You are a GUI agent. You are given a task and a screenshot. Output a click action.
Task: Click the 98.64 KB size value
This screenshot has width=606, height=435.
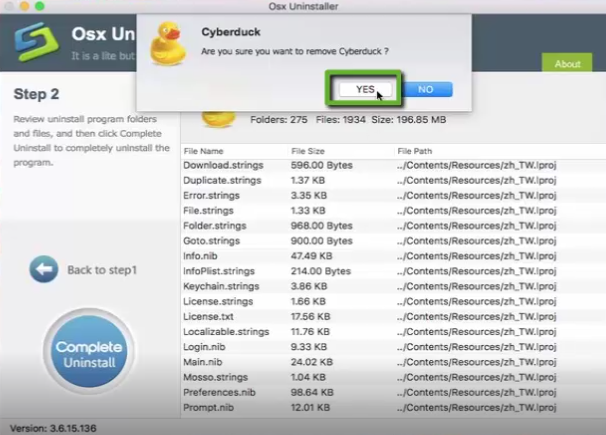pos(312,392)
